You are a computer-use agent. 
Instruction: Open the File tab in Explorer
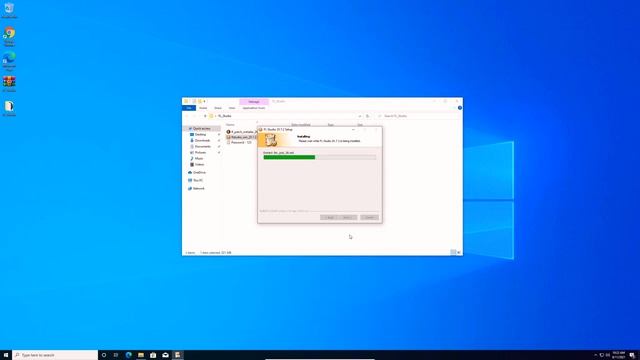189,108
